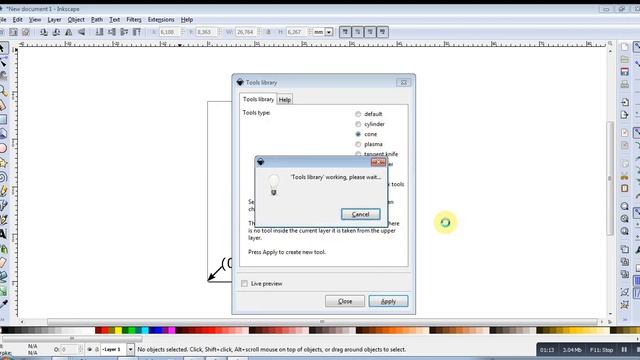640x360 pixels.
Task: Rotate selection 90° counter-clockwise icon
Action: click(44, 32)
